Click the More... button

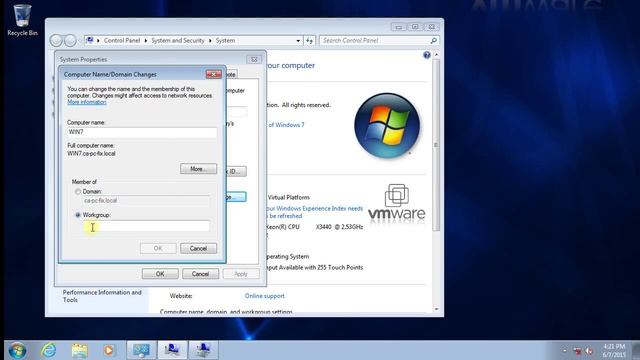(198, 169)
